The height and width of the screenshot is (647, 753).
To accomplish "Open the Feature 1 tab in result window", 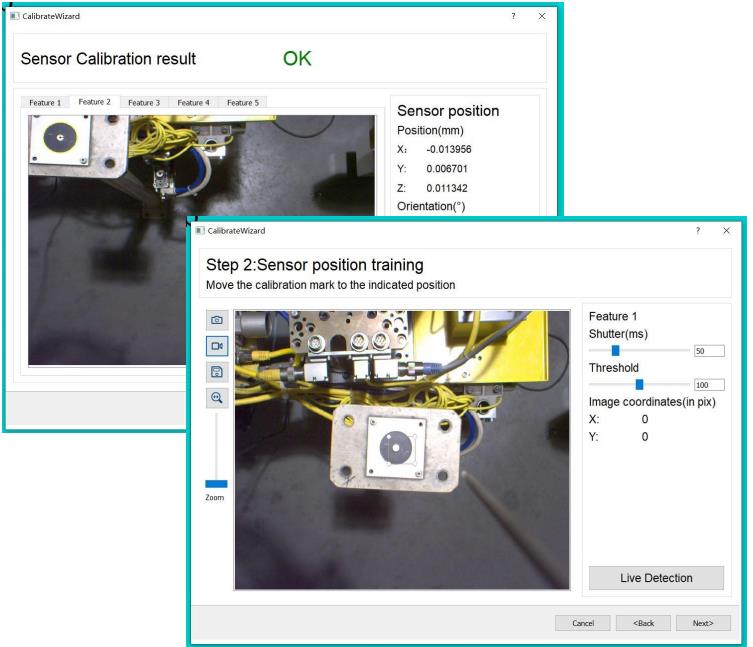I will [45, 103].
